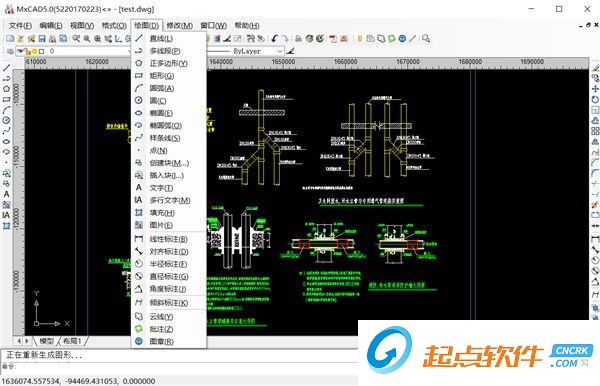The width and height of the screenshot is (600, 386).
Task: Click the brush icon right of ByLayer dropdown
Action: [290, 51]
